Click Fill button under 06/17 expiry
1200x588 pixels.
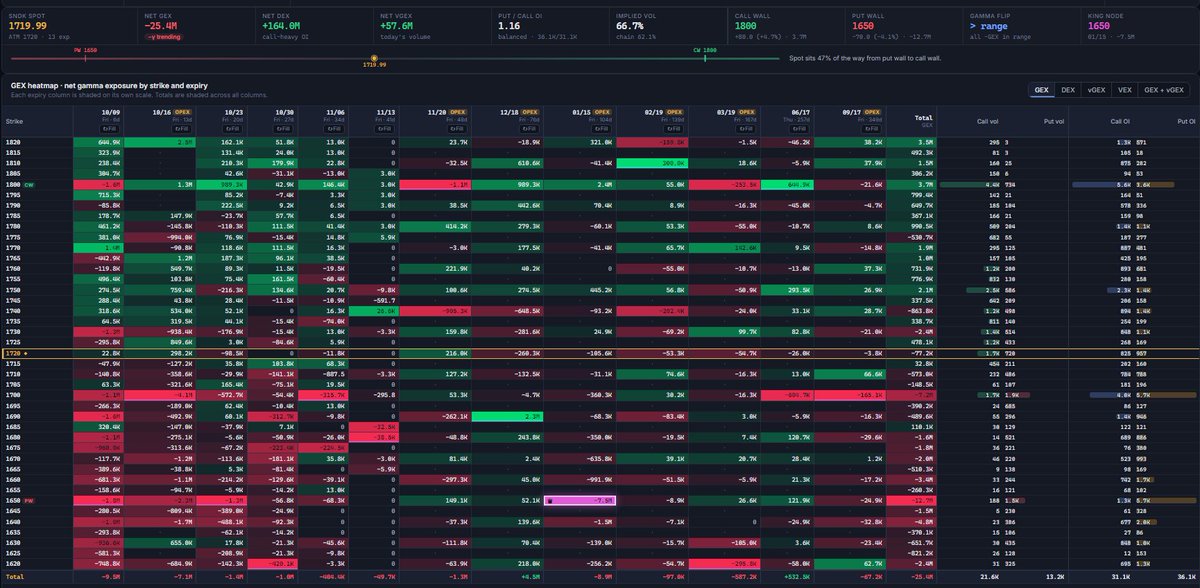point(800,129)
